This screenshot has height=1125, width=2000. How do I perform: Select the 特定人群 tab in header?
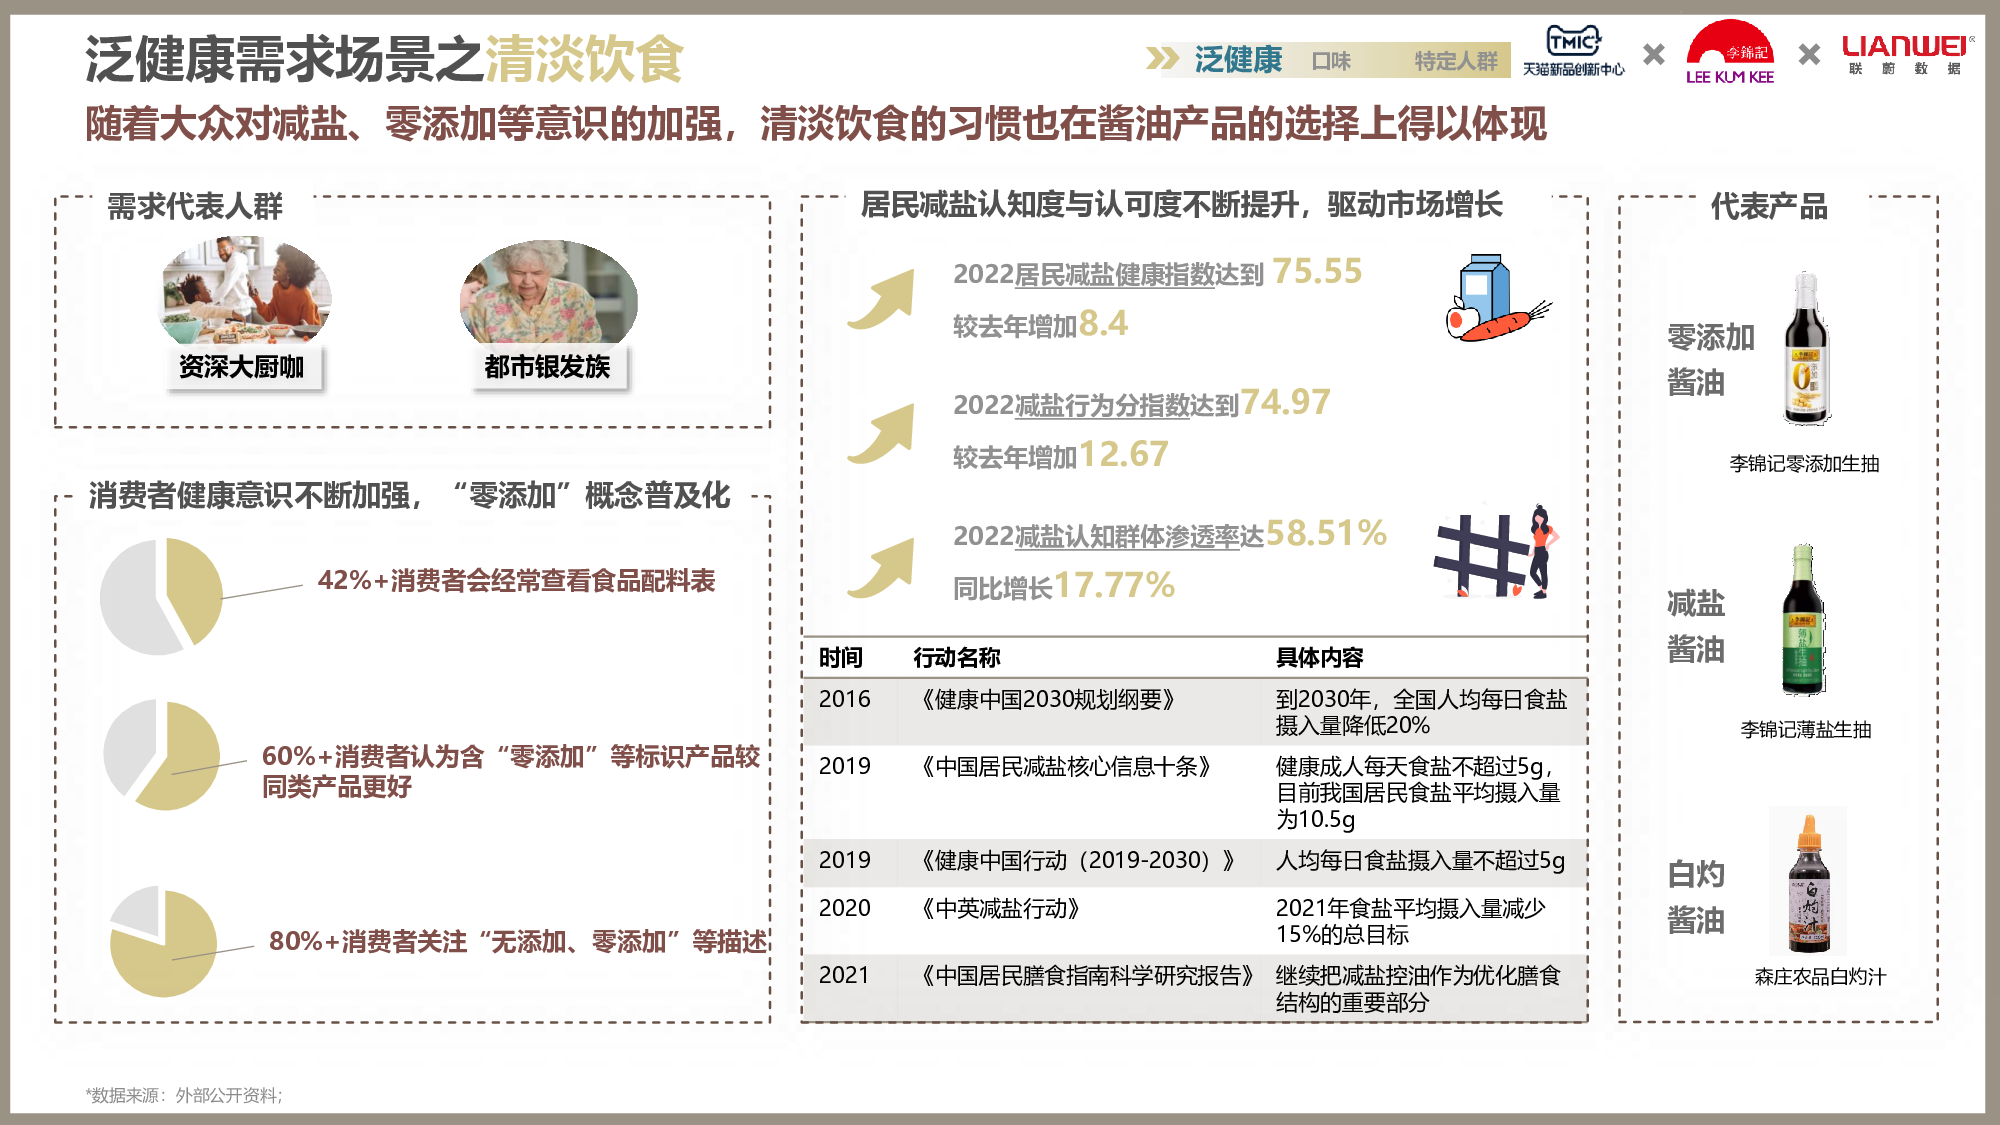tap(1455, 61)
